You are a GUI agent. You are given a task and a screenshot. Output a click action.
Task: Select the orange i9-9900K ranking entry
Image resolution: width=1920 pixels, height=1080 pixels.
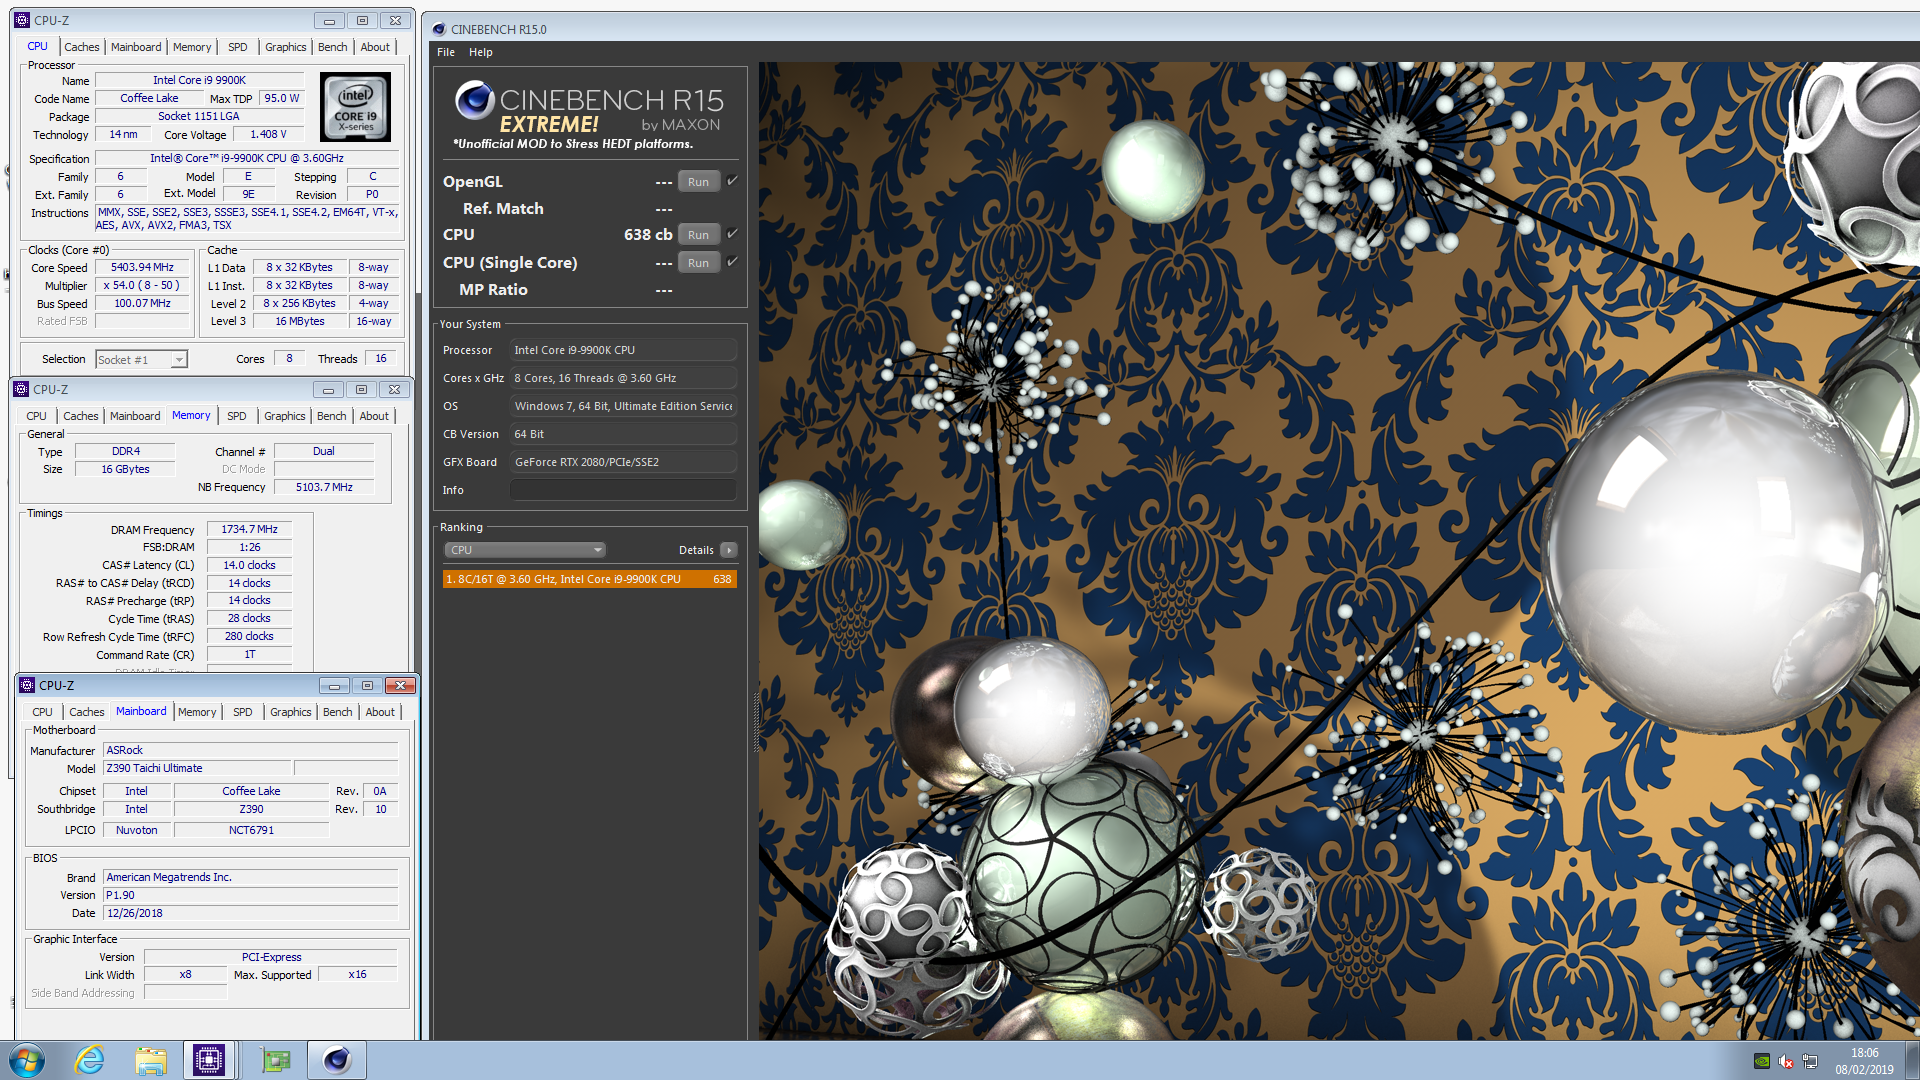(x=590, y=579)
